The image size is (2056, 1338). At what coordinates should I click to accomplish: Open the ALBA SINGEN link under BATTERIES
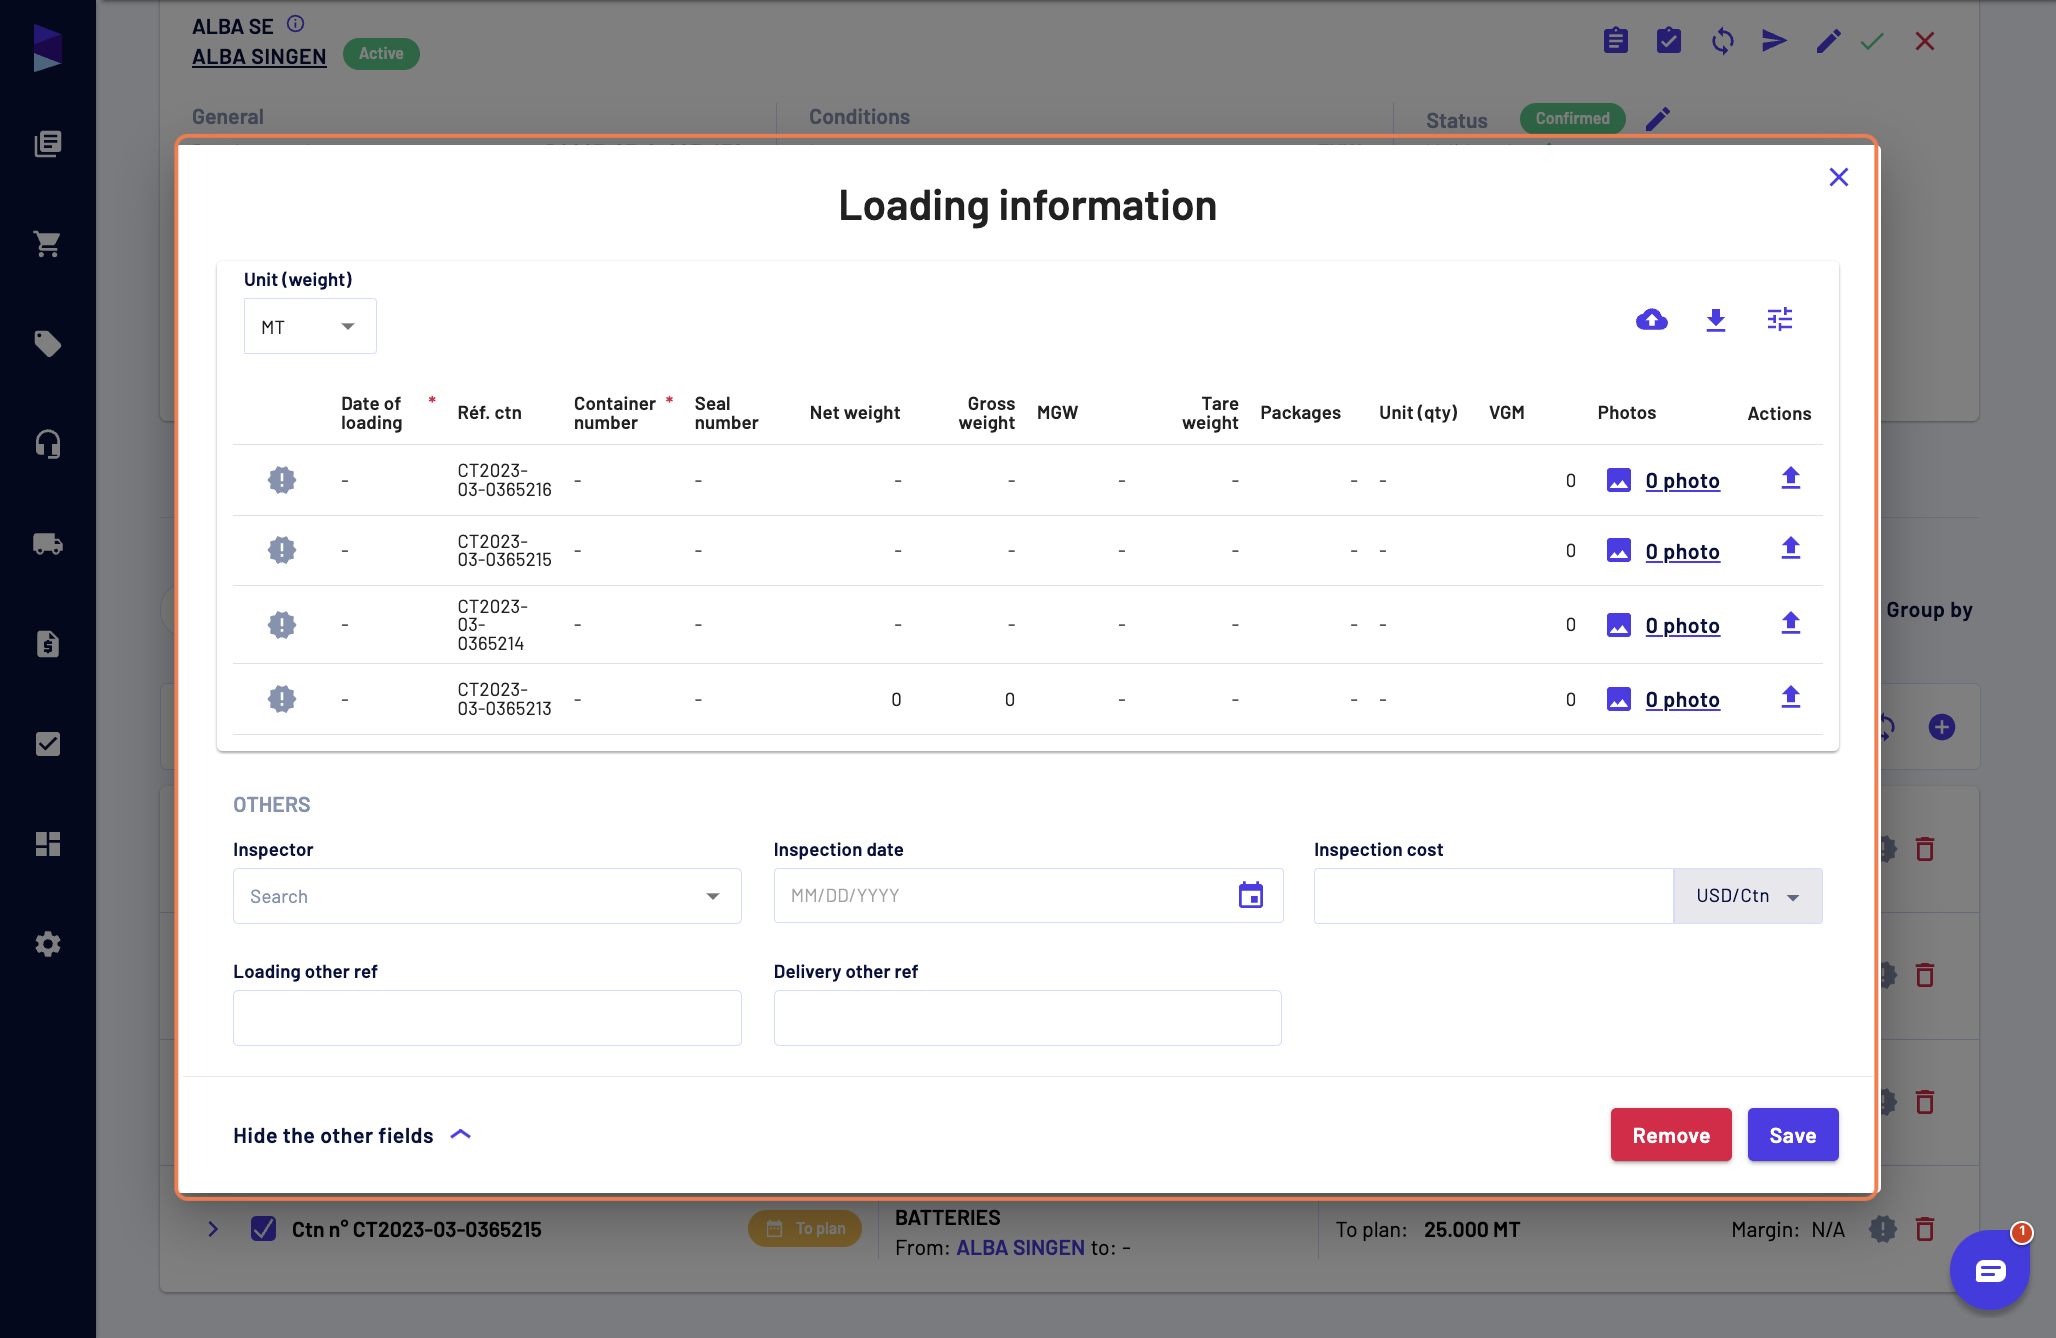point(1020,1248)
